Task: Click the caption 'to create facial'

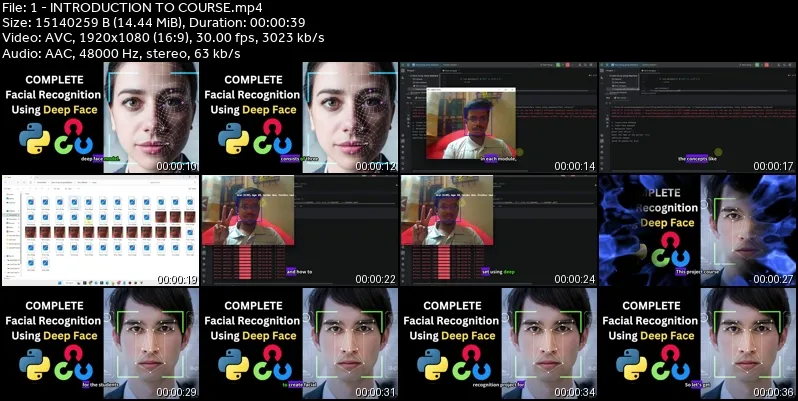Action: 299,385
